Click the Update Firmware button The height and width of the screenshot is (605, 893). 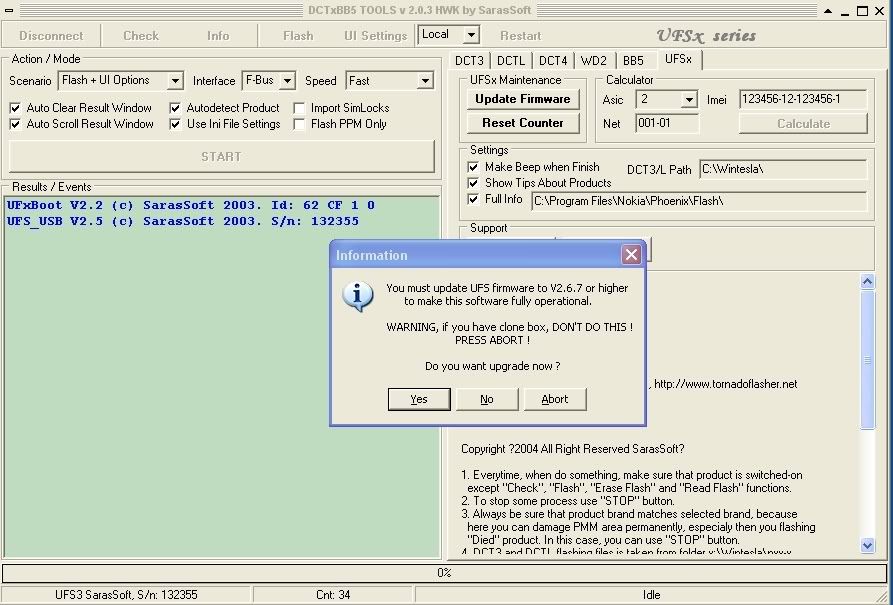(x=523, y=99)
